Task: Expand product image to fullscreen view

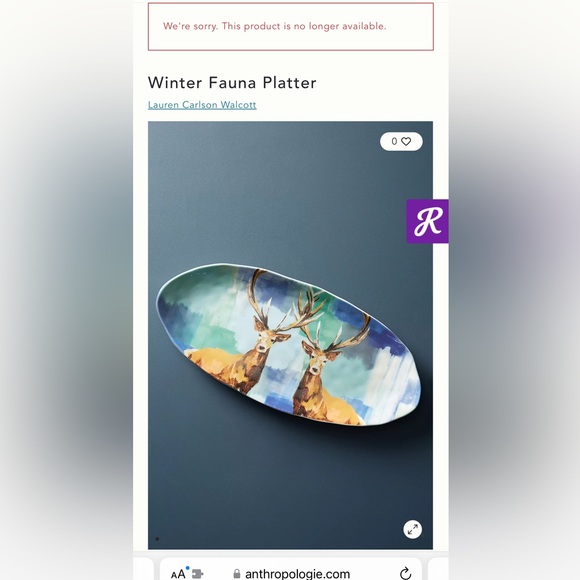Action: tap(412, 529)
